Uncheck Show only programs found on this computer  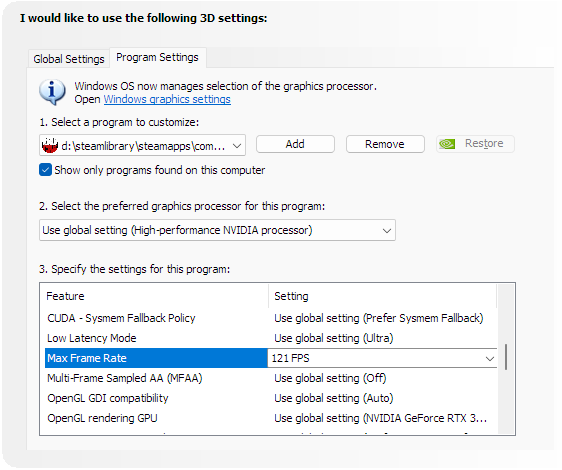coord(45,170)
